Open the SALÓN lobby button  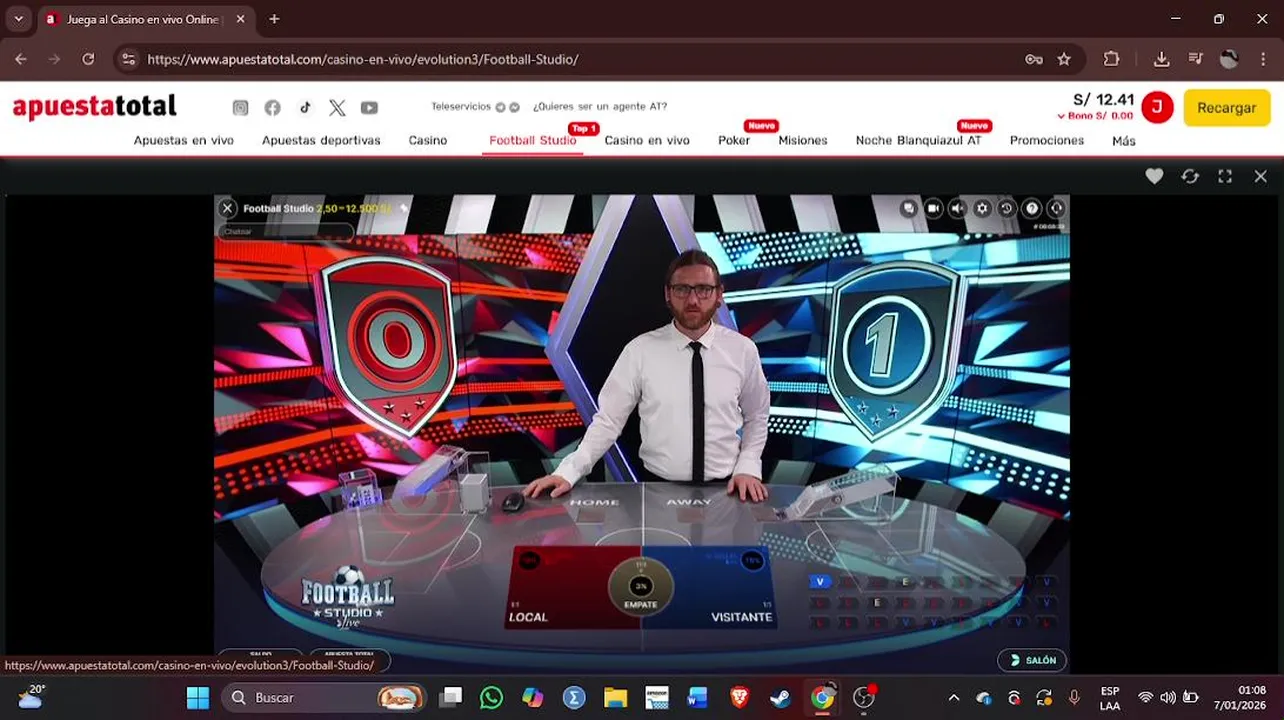coord(1032,660)
